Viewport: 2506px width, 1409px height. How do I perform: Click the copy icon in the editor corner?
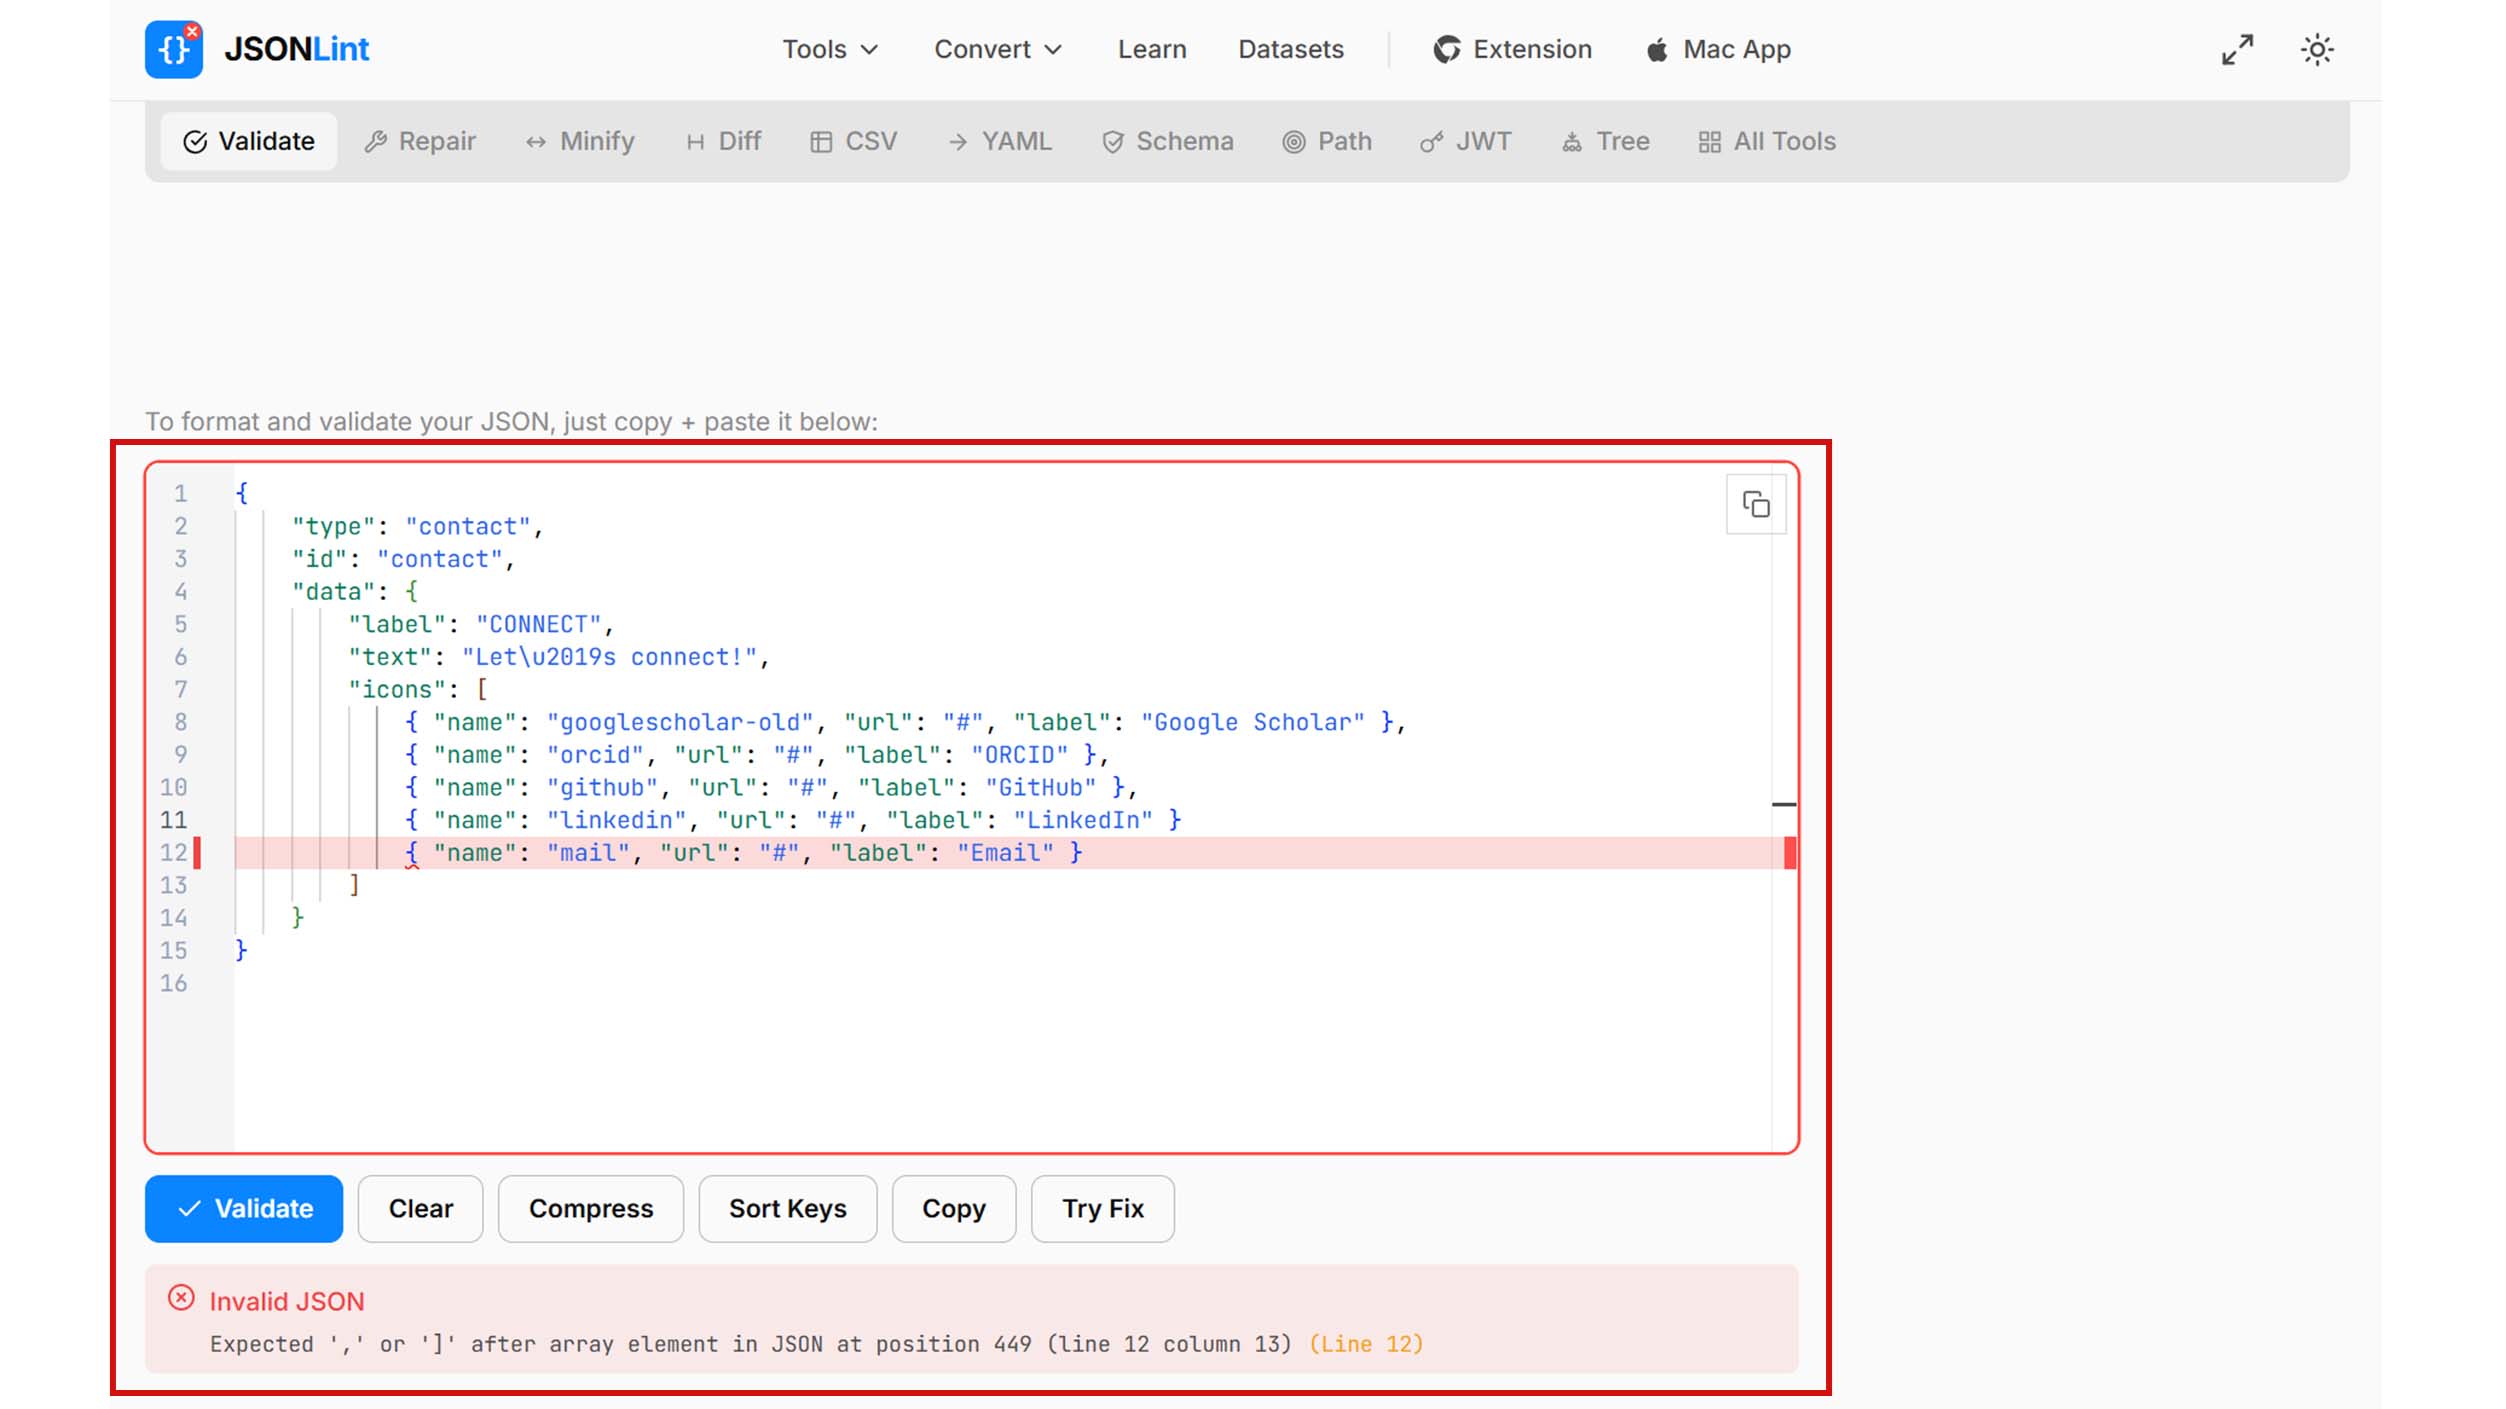1756,505
